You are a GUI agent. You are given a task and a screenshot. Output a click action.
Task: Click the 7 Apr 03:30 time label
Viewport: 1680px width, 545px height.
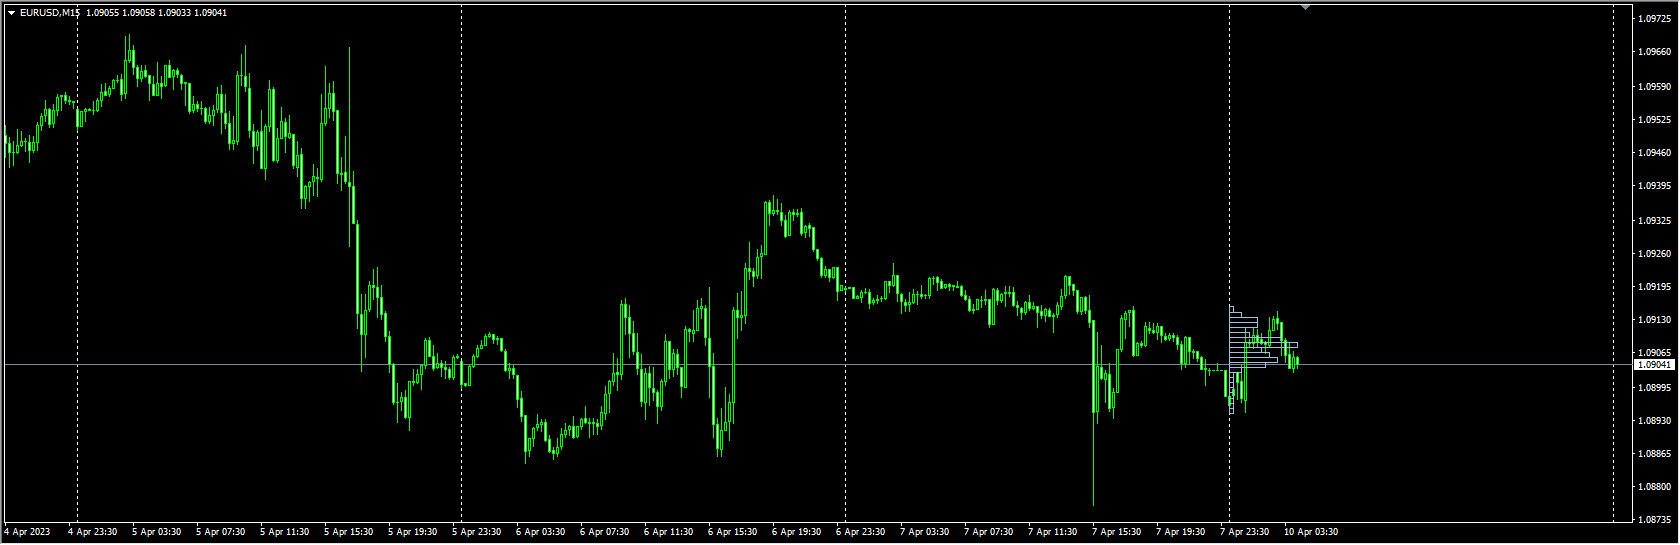click(925, 532)
